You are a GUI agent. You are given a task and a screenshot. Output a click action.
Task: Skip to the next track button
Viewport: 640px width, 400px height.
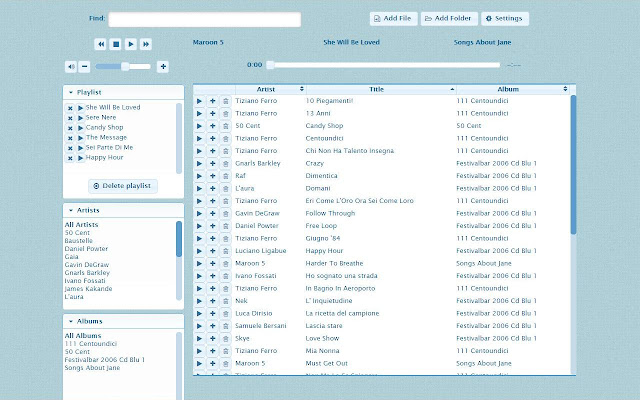[x=146, y=44]
